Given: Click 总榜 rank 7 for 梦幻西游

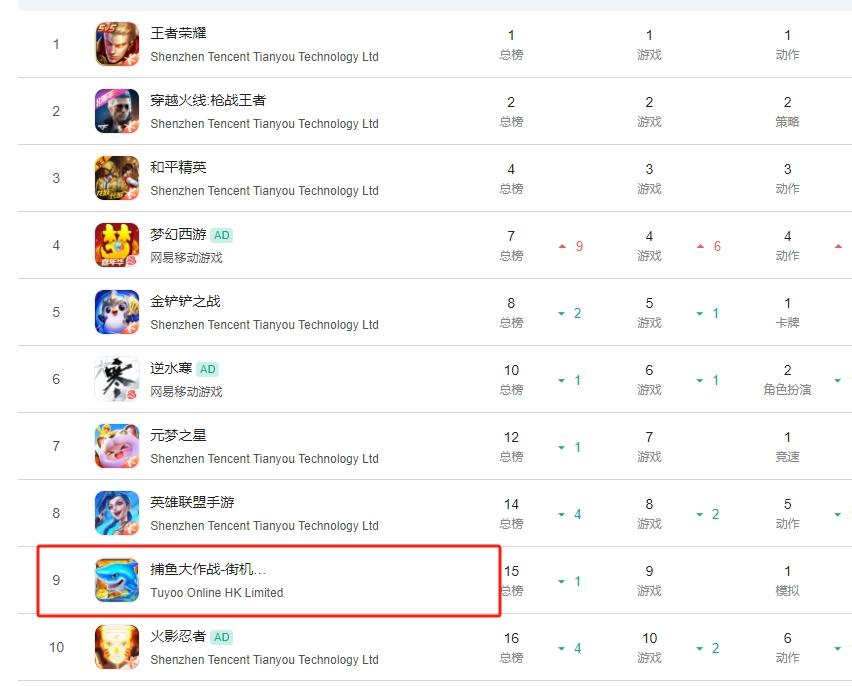Looking at the screenshot, I should [511, 245].
